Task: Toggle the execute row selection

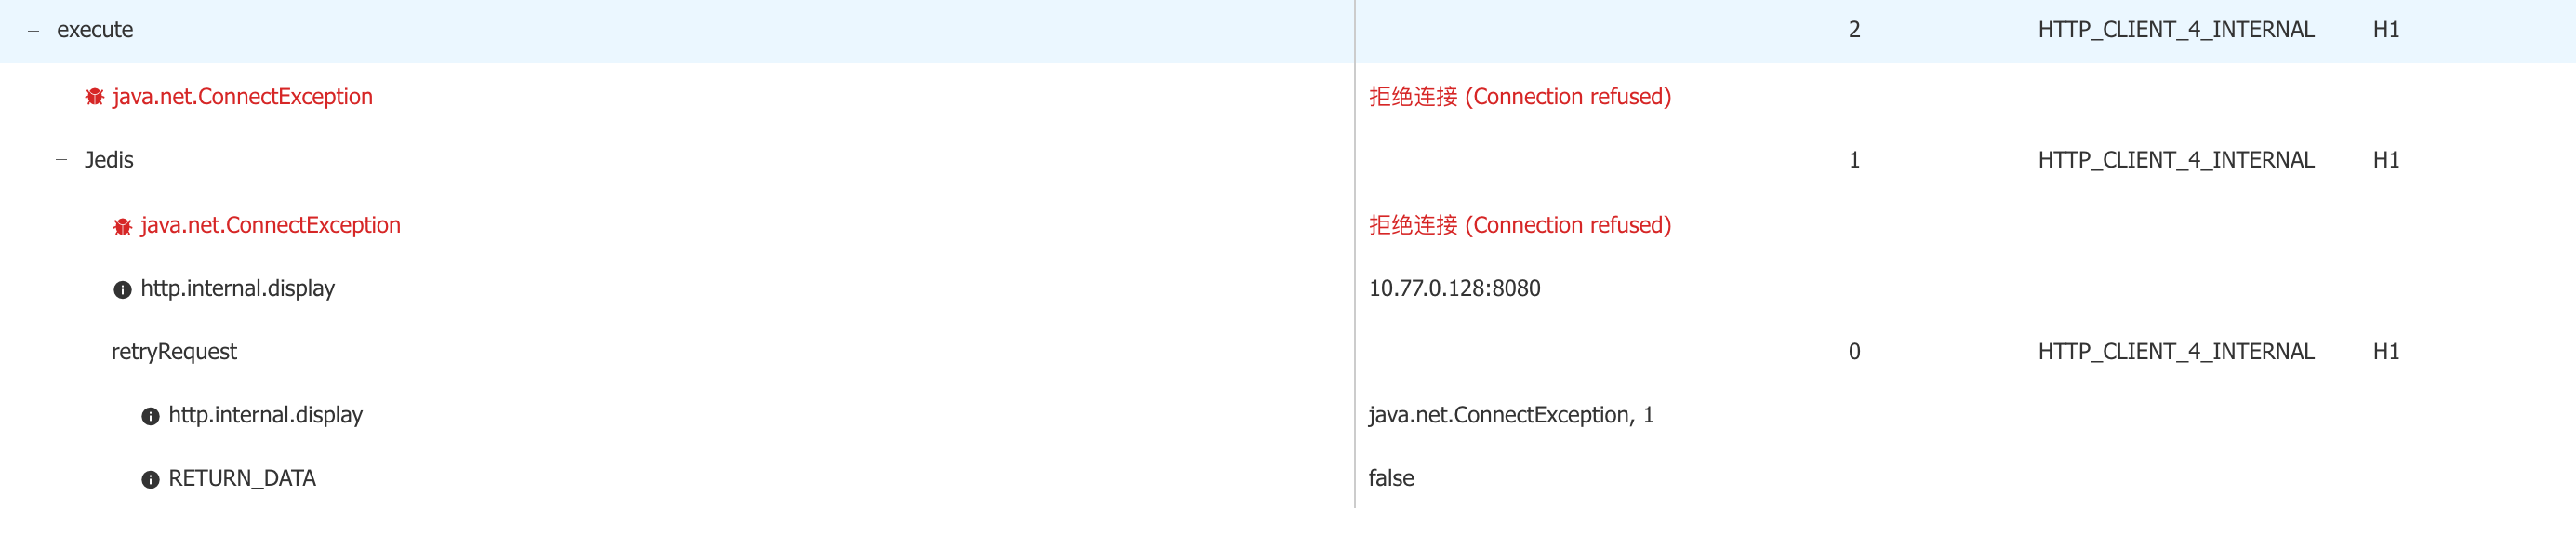Action: point(96,29)
